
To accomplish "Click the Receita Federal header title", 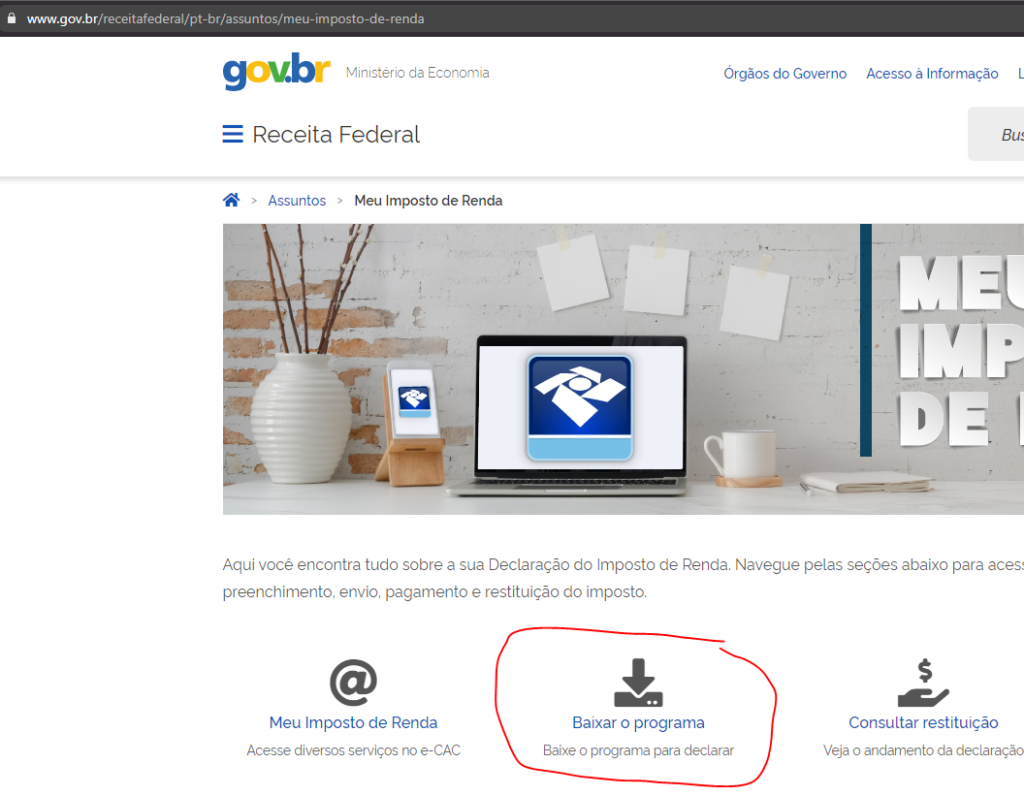I will pyautogui.click(x=336, y=134).
